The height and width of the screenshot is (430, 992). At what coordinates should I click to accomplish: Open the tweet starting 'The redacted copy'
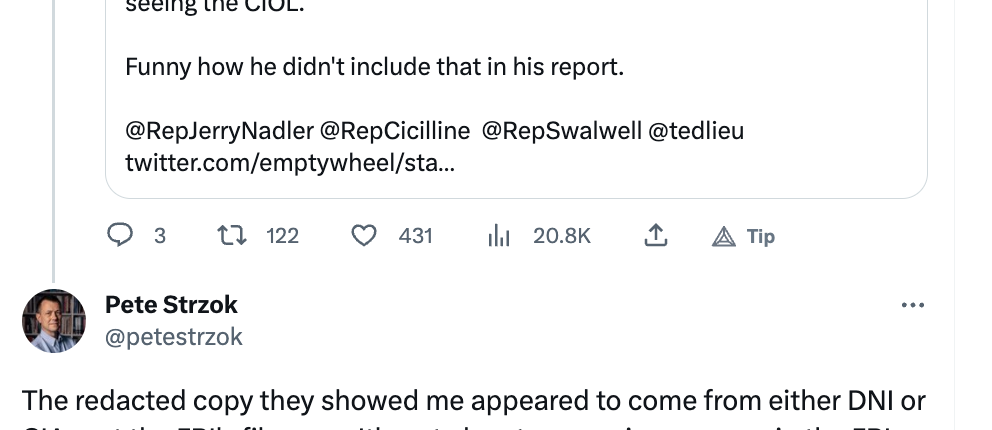tap(474, 400)
